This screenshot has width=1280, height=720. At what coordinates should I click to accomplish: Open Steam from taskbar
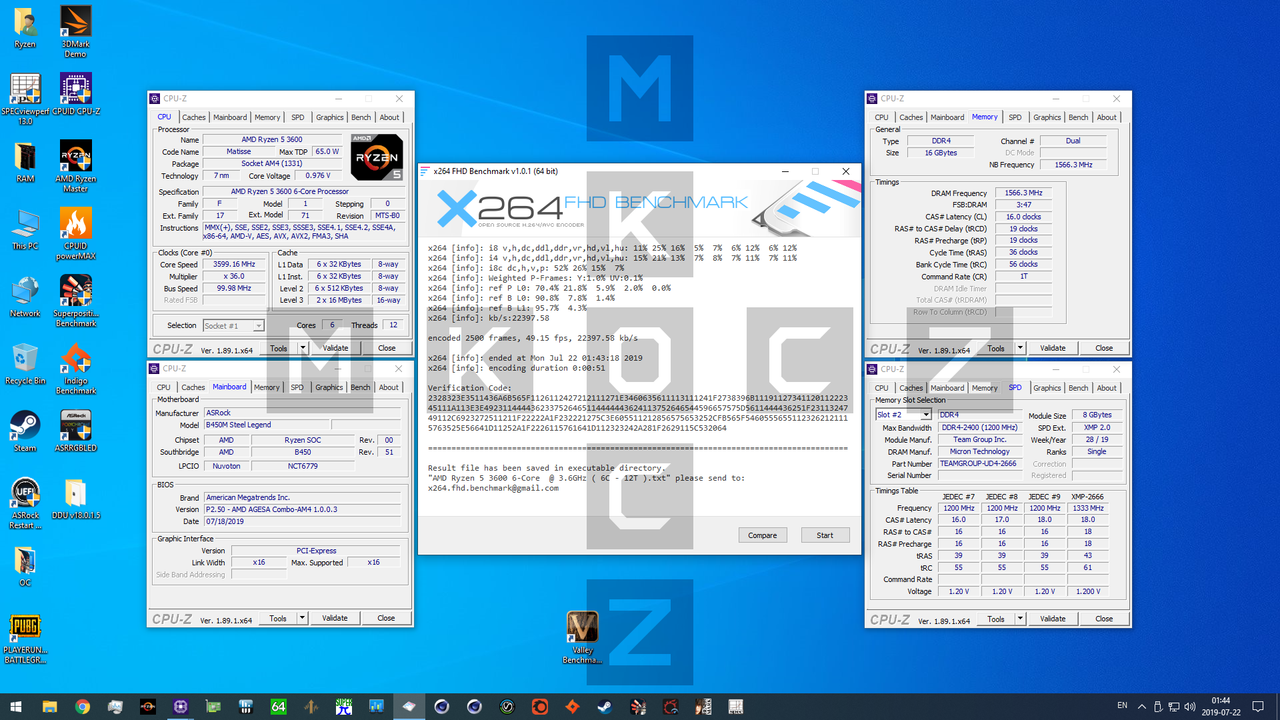click(605, 706)
